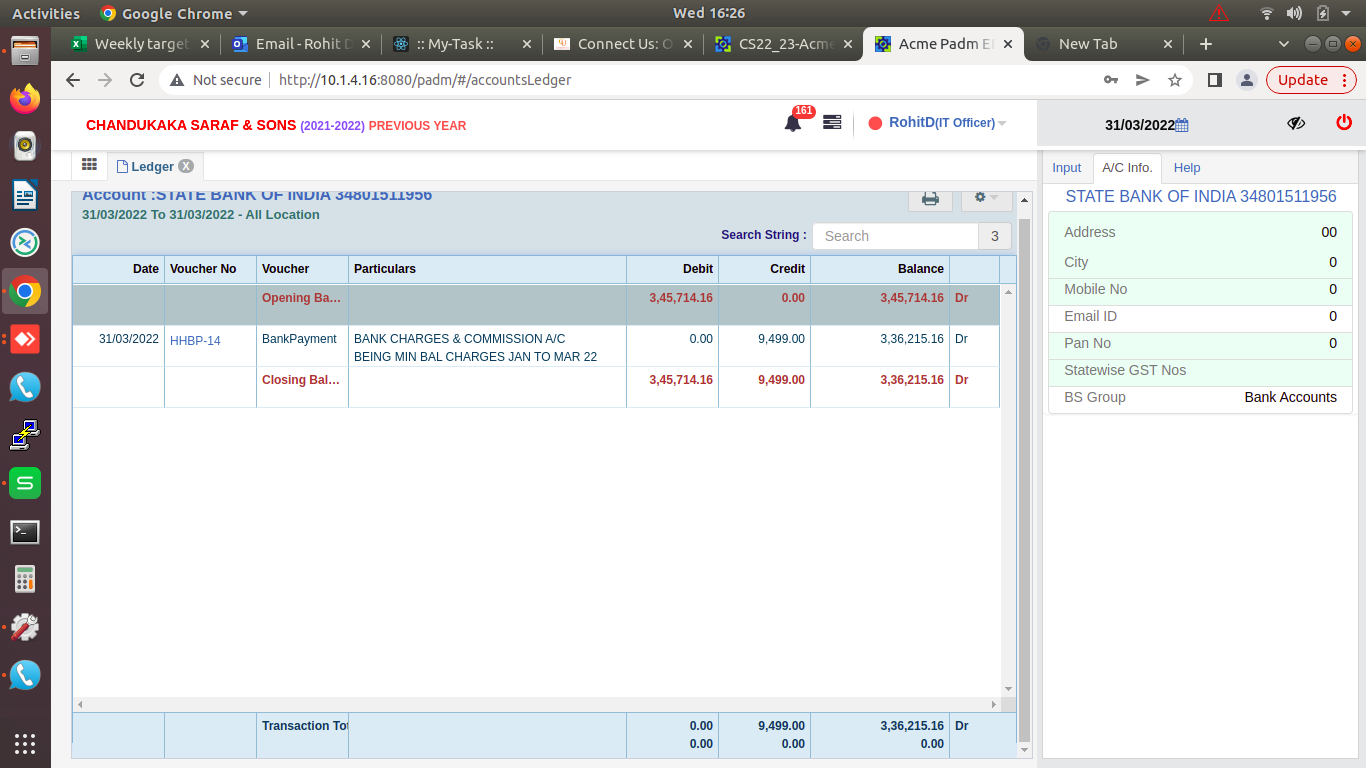Click the Wed 16:26 clock
The image size is (1366, 768).
click(709, 13)
